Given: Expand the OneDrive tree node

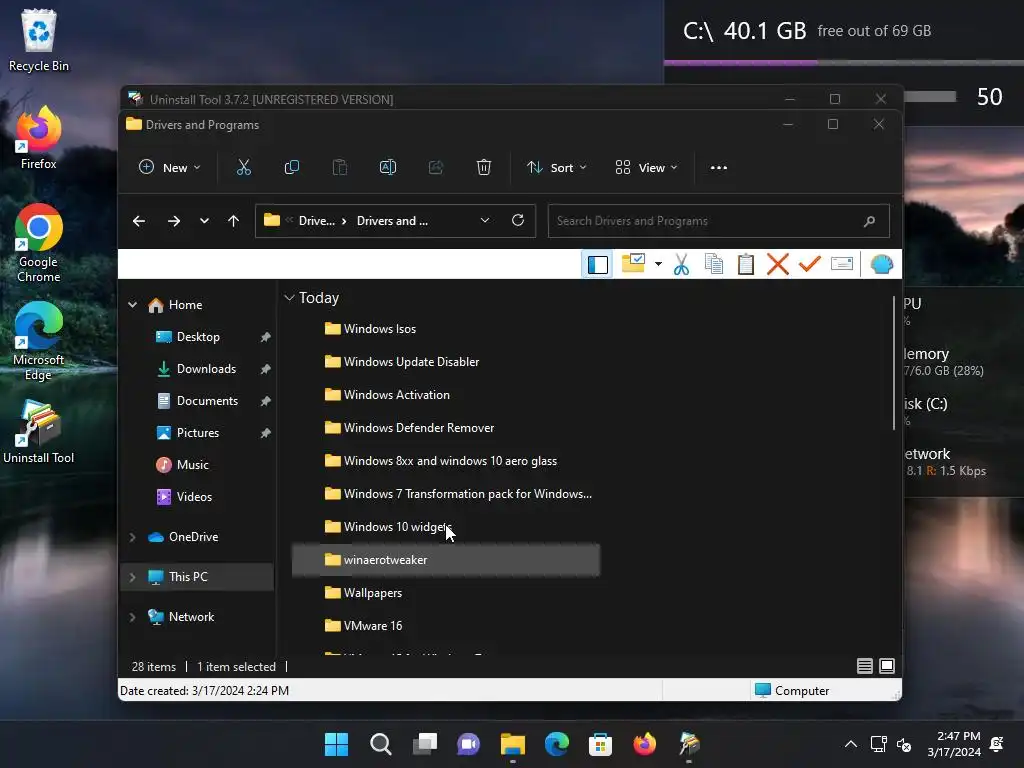Looking at the screenshot, I should (x=133, y=537).
